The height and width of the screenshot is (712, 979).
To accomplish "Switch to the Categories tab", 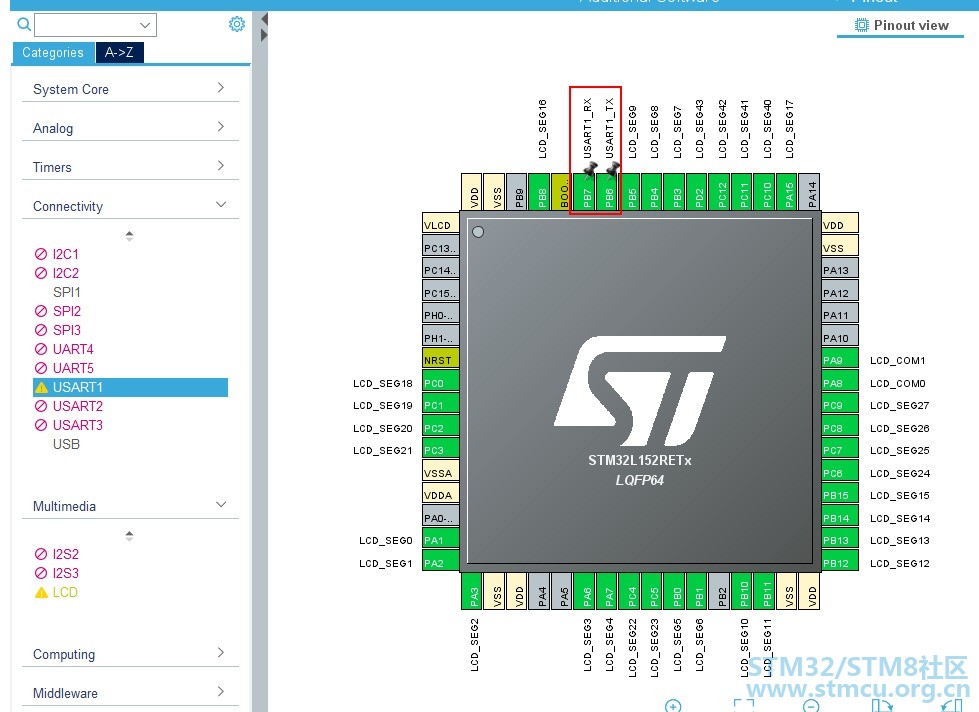I will (x=53, y=52).
